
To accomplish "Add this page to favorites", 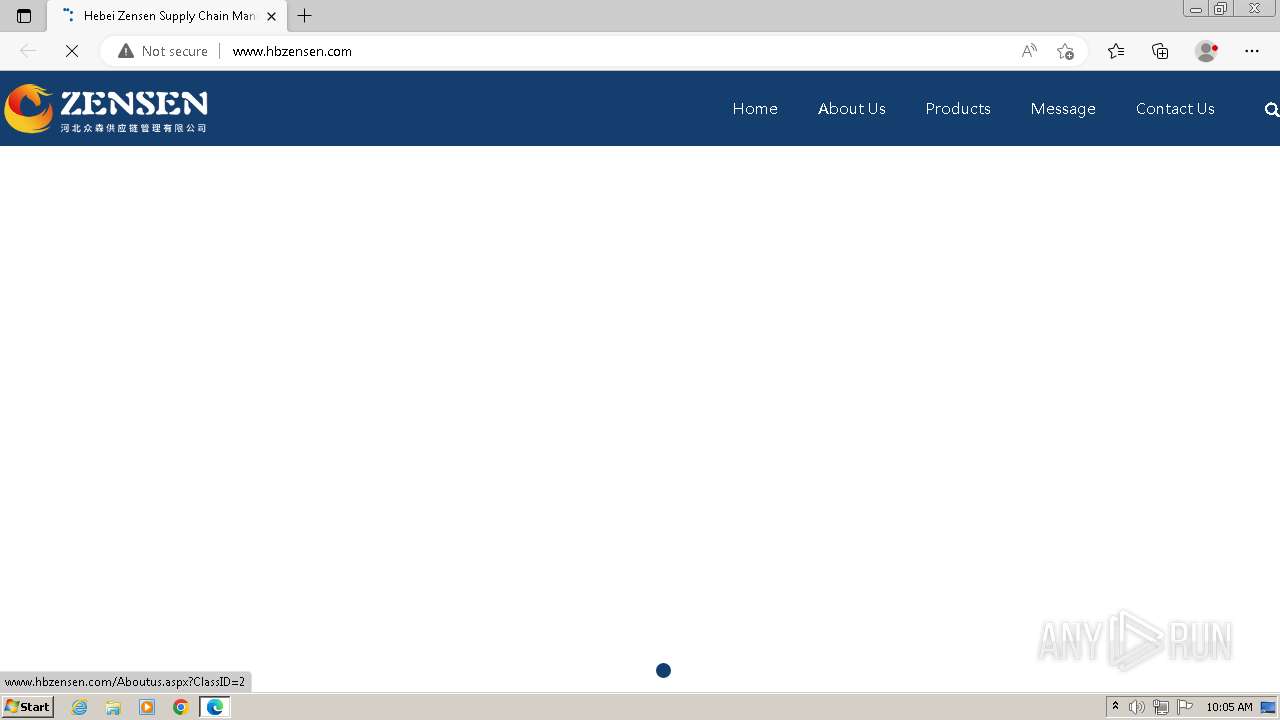I will coord(1065,51).
